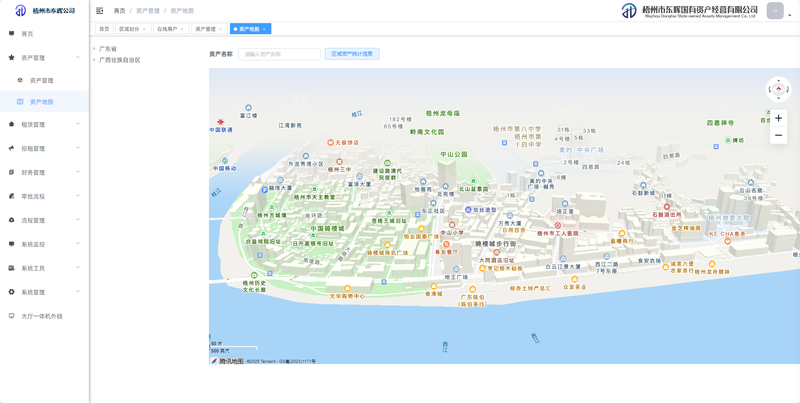The image size is (800, 403).
Task: Click the 招租管理 megaphone icon
Action: tap(11, 148)
